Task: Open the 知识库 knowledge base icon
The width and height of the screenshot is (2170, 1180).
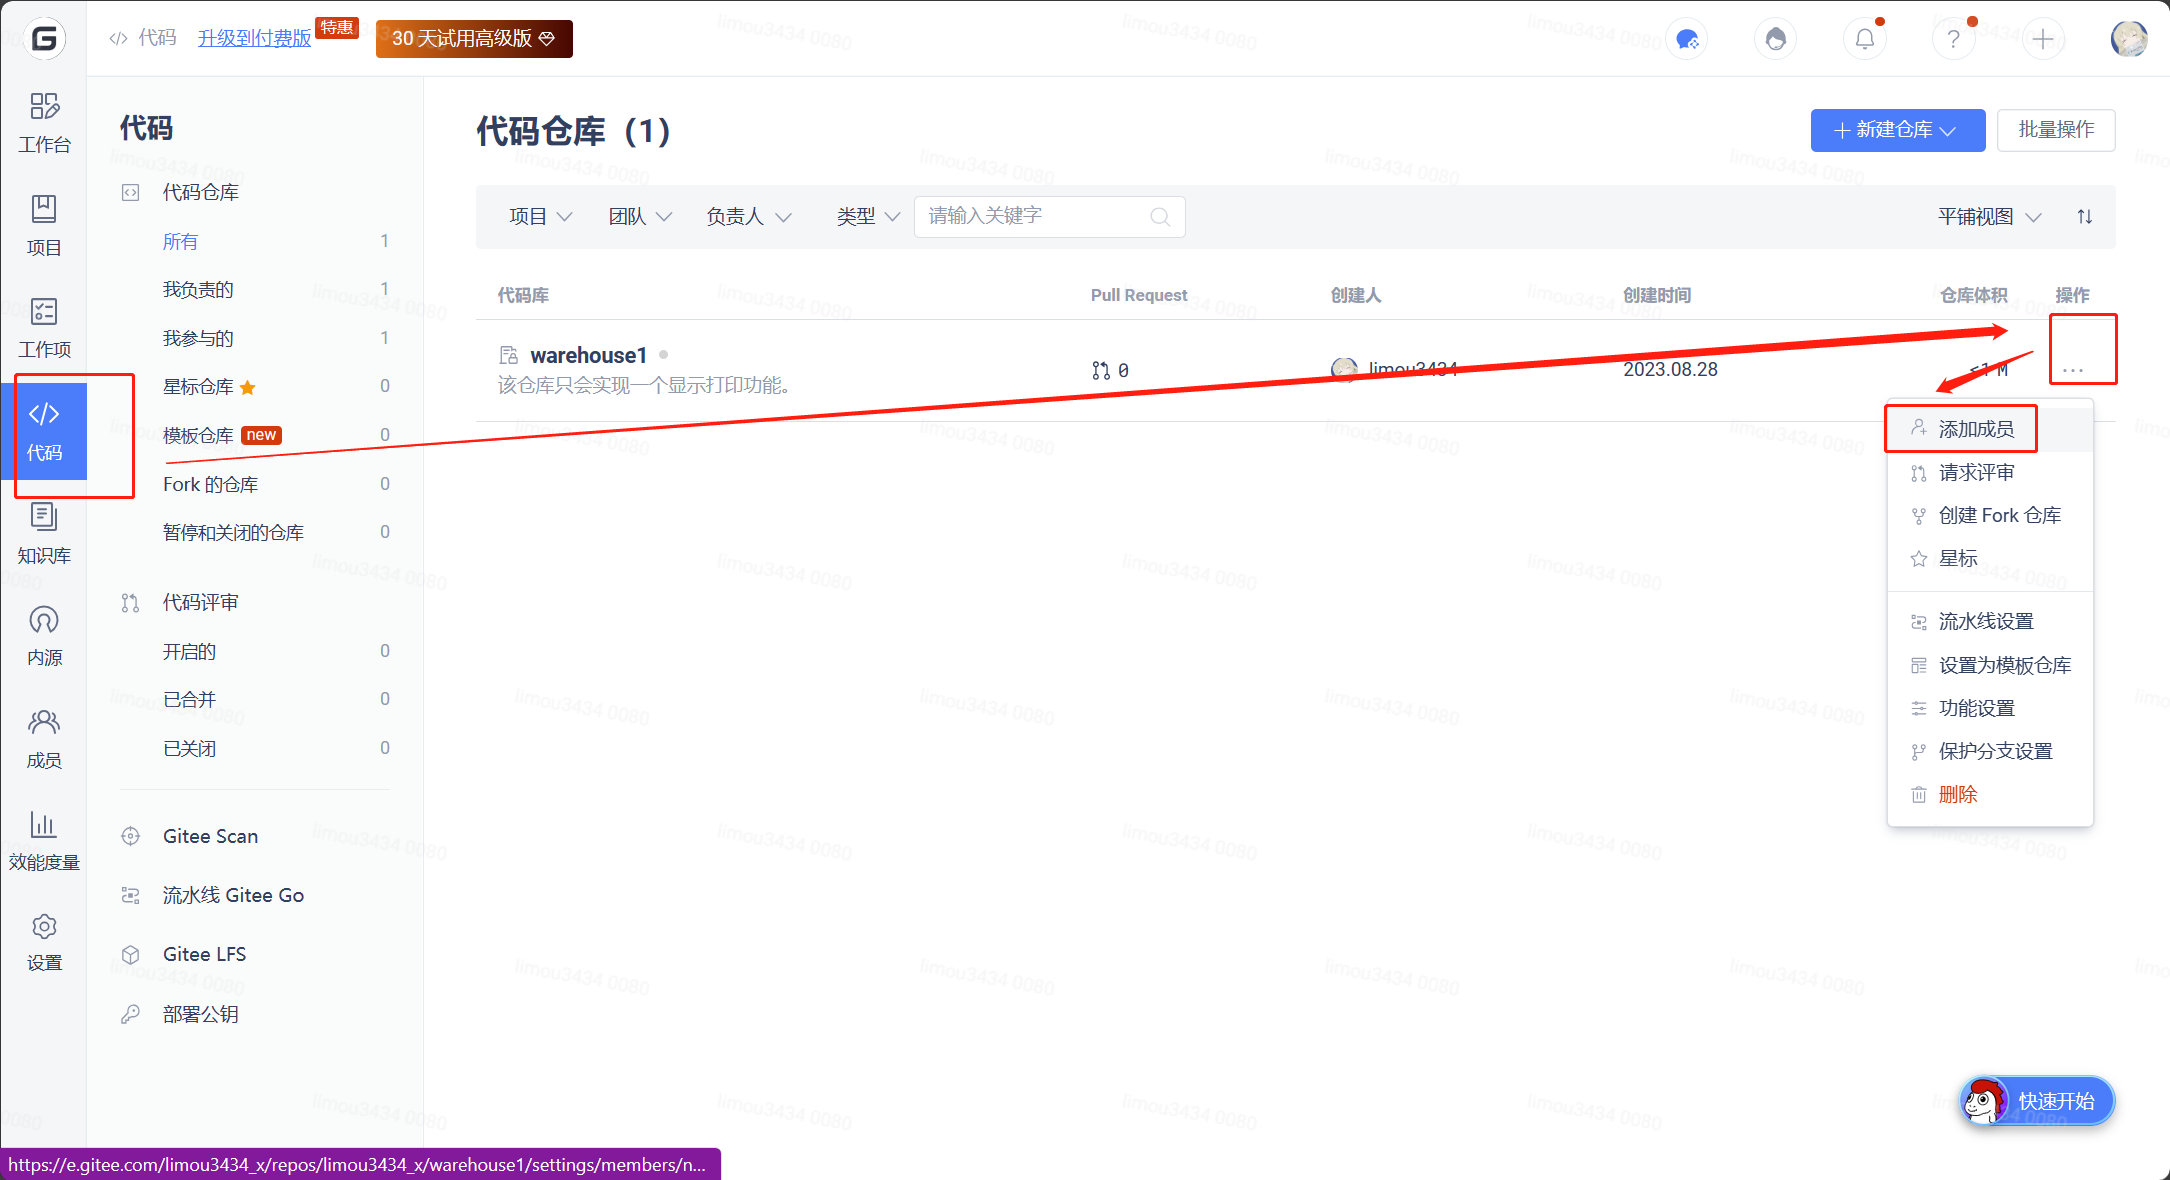Action: click(44, 534)
